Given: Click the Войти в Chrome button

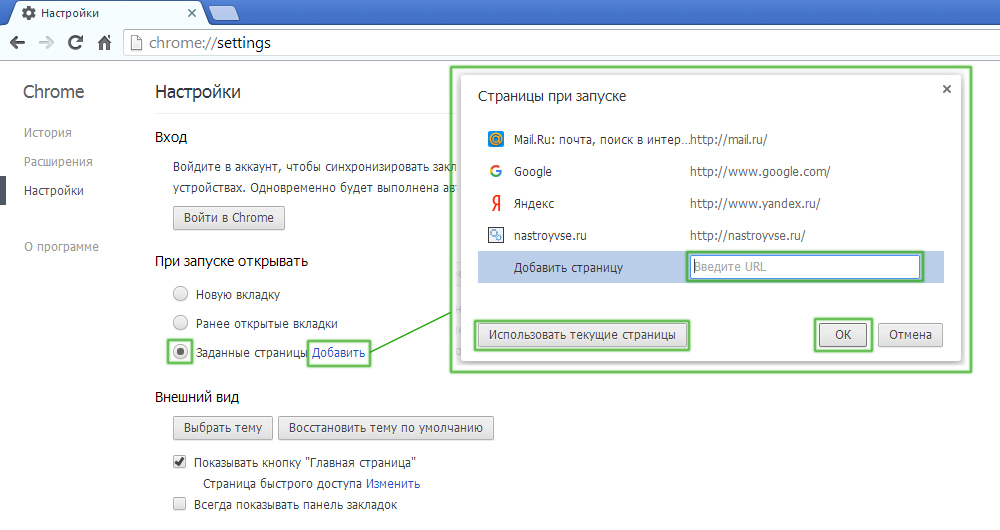Looking at the screenshot, I should [229, 217].
